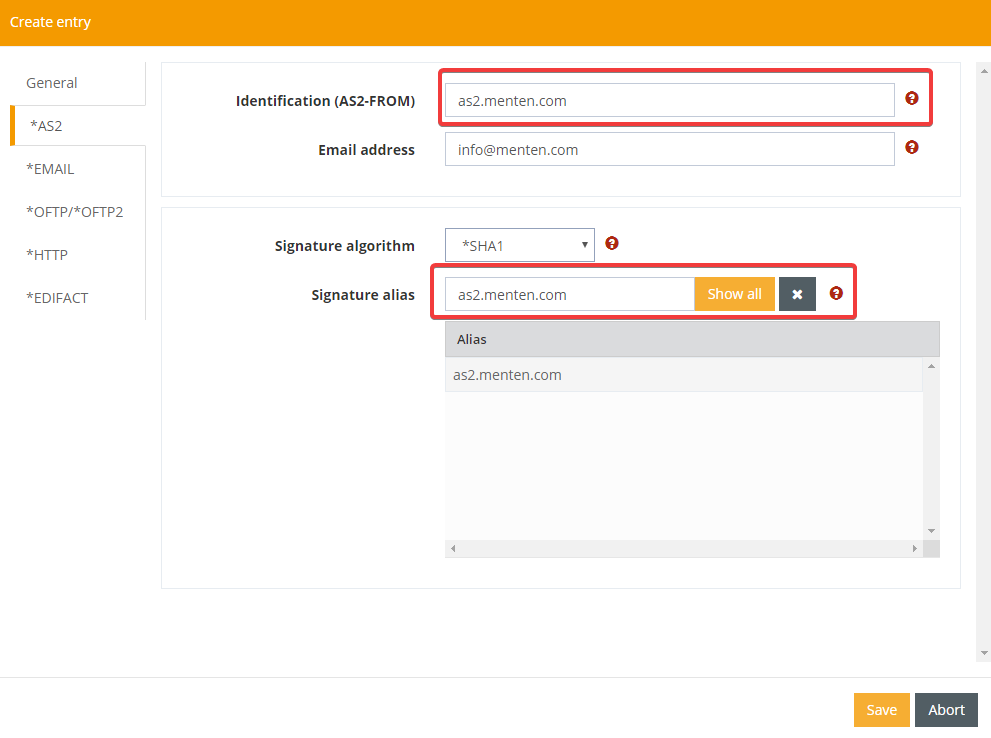Save the entry

point(881,710)
